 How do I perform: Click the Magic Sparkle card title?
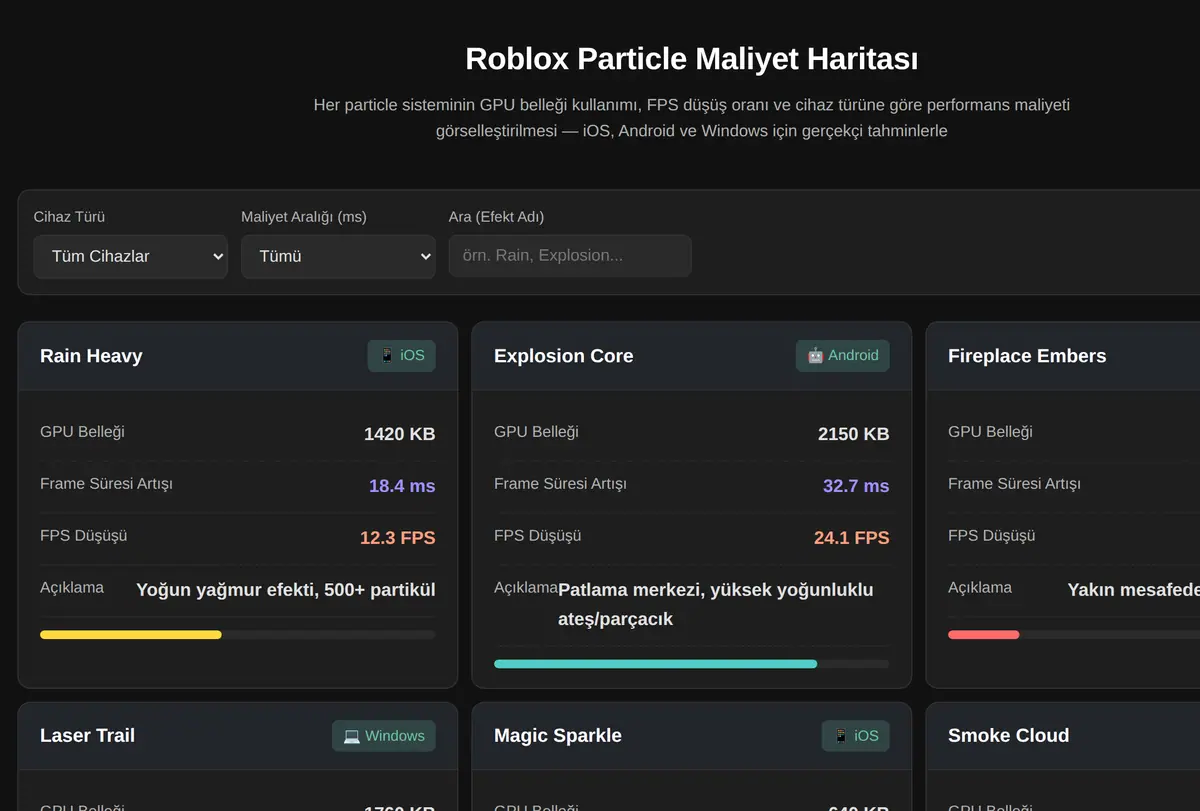pyautogui.click(x=558, y=736)
